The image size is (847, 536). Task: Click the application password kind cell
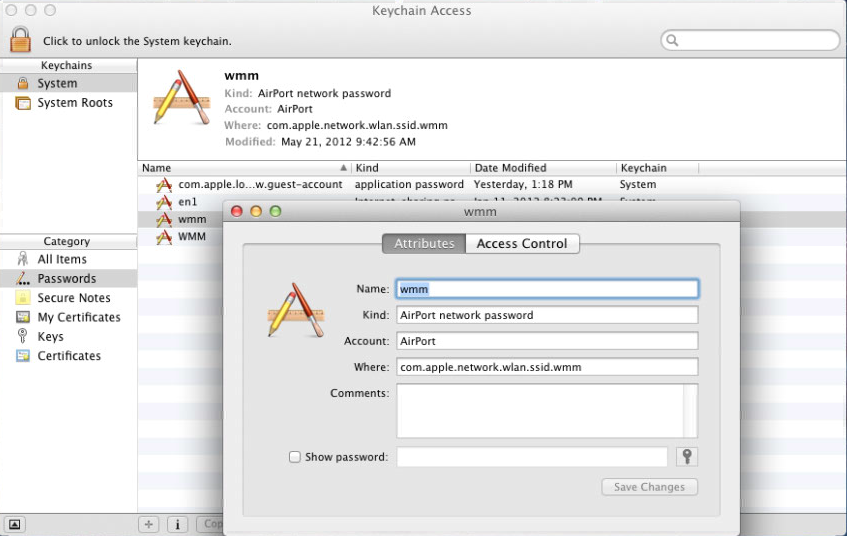409,185
